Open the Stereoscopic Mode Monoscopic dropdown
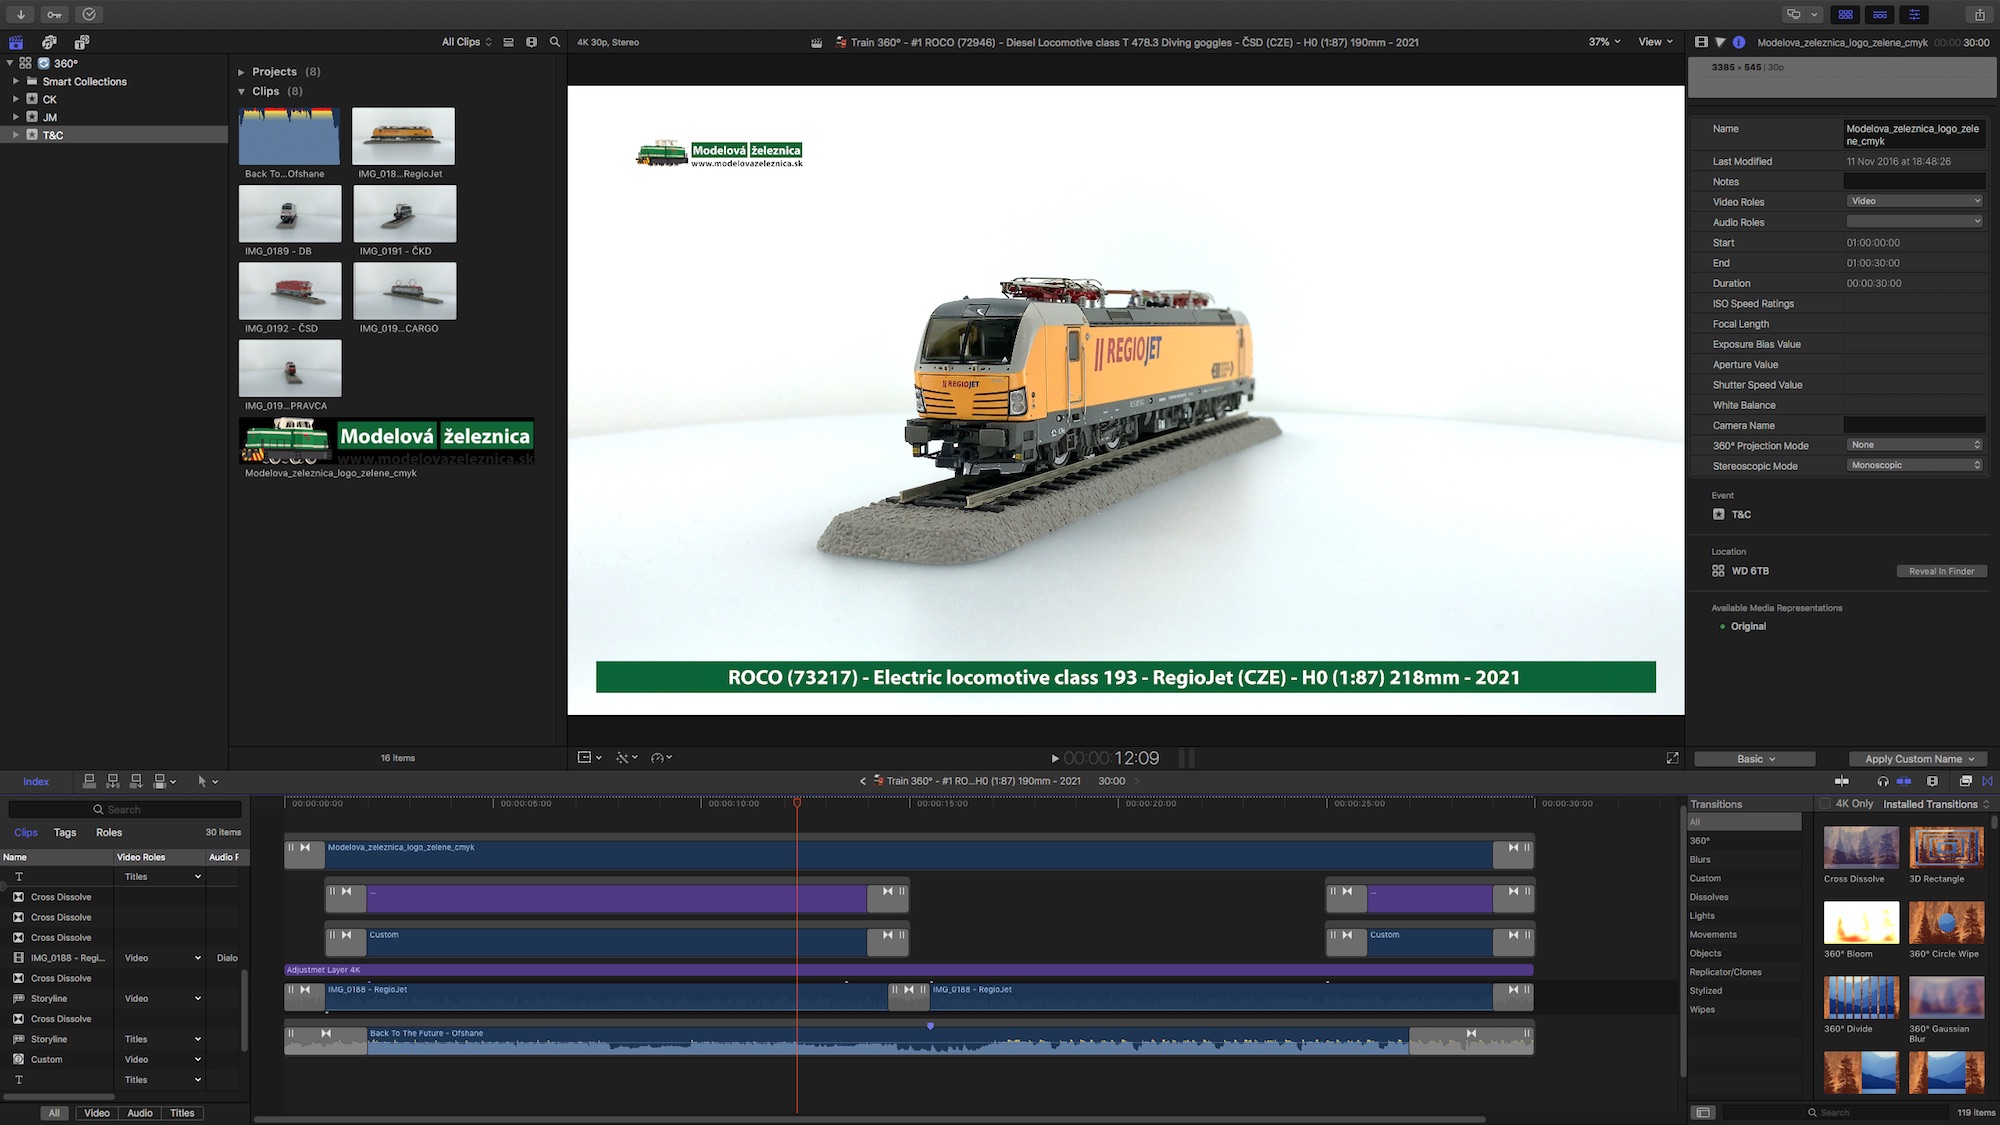The height and width of the screenshot is (1125, 2000). pos(1914,465)
